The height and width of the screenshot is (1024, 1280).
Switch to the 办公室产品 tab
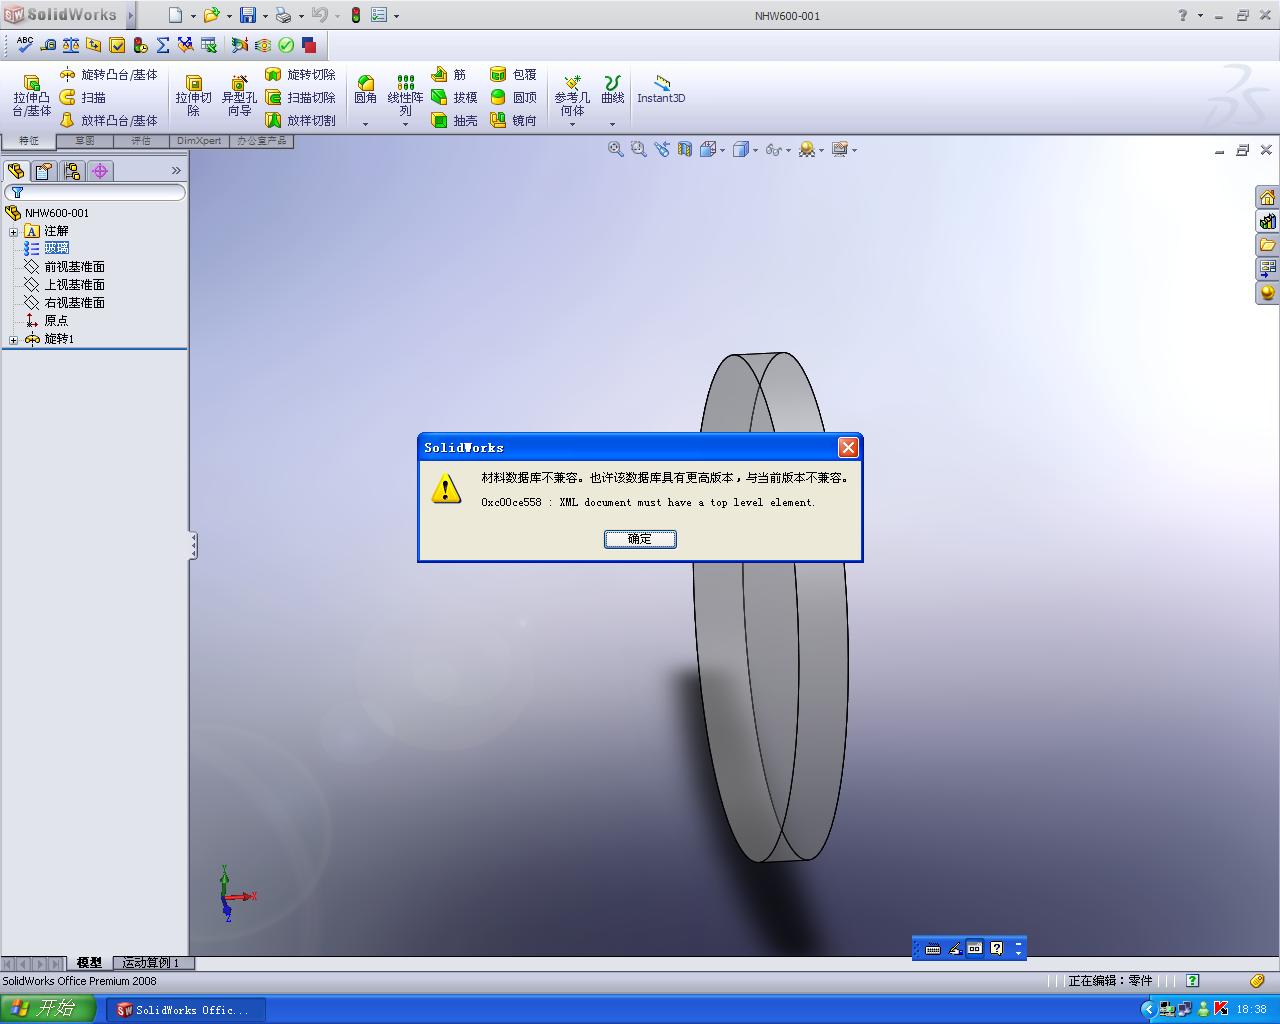click(x=262, y=141)
